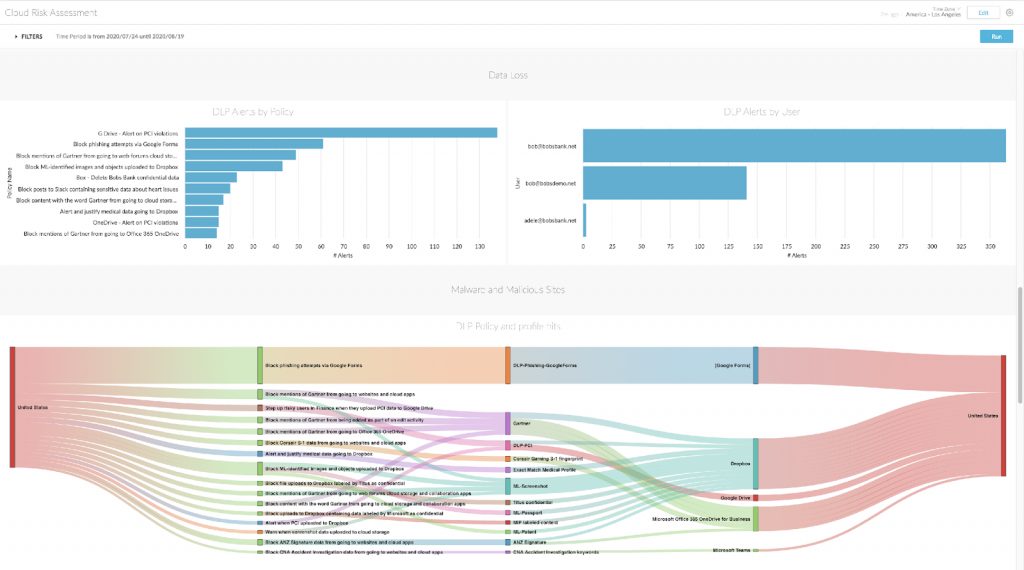Click the ML-Screenshot profile node
This screenshot has width=1024, height=570.
click(x=508, y=486)
